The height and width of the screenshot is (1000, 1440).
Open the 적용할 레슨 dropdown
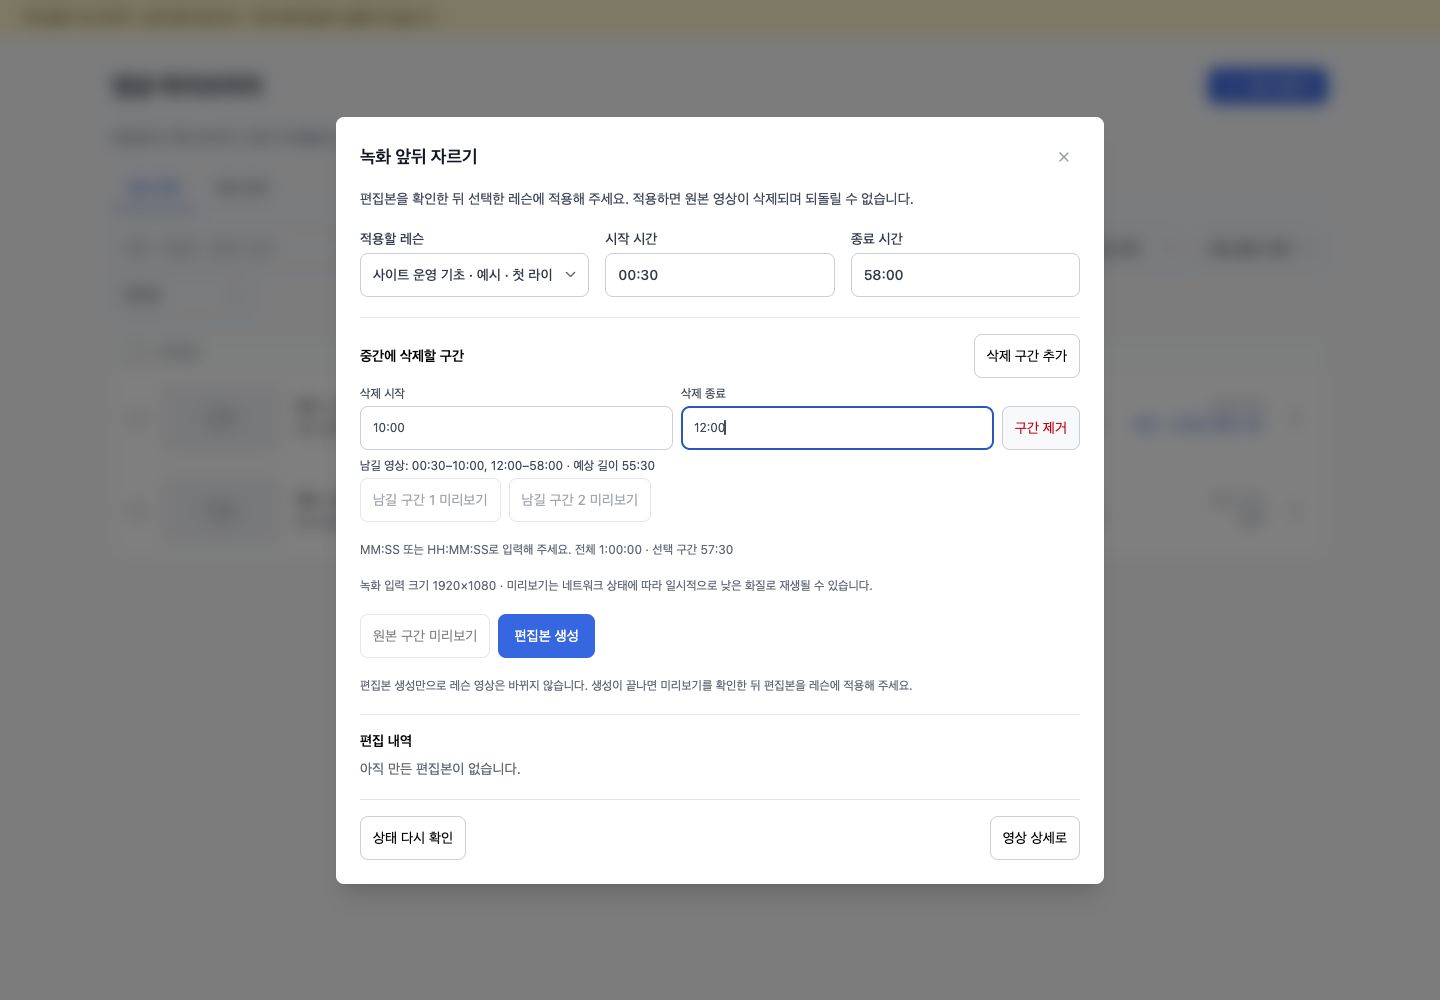(474, 275)
